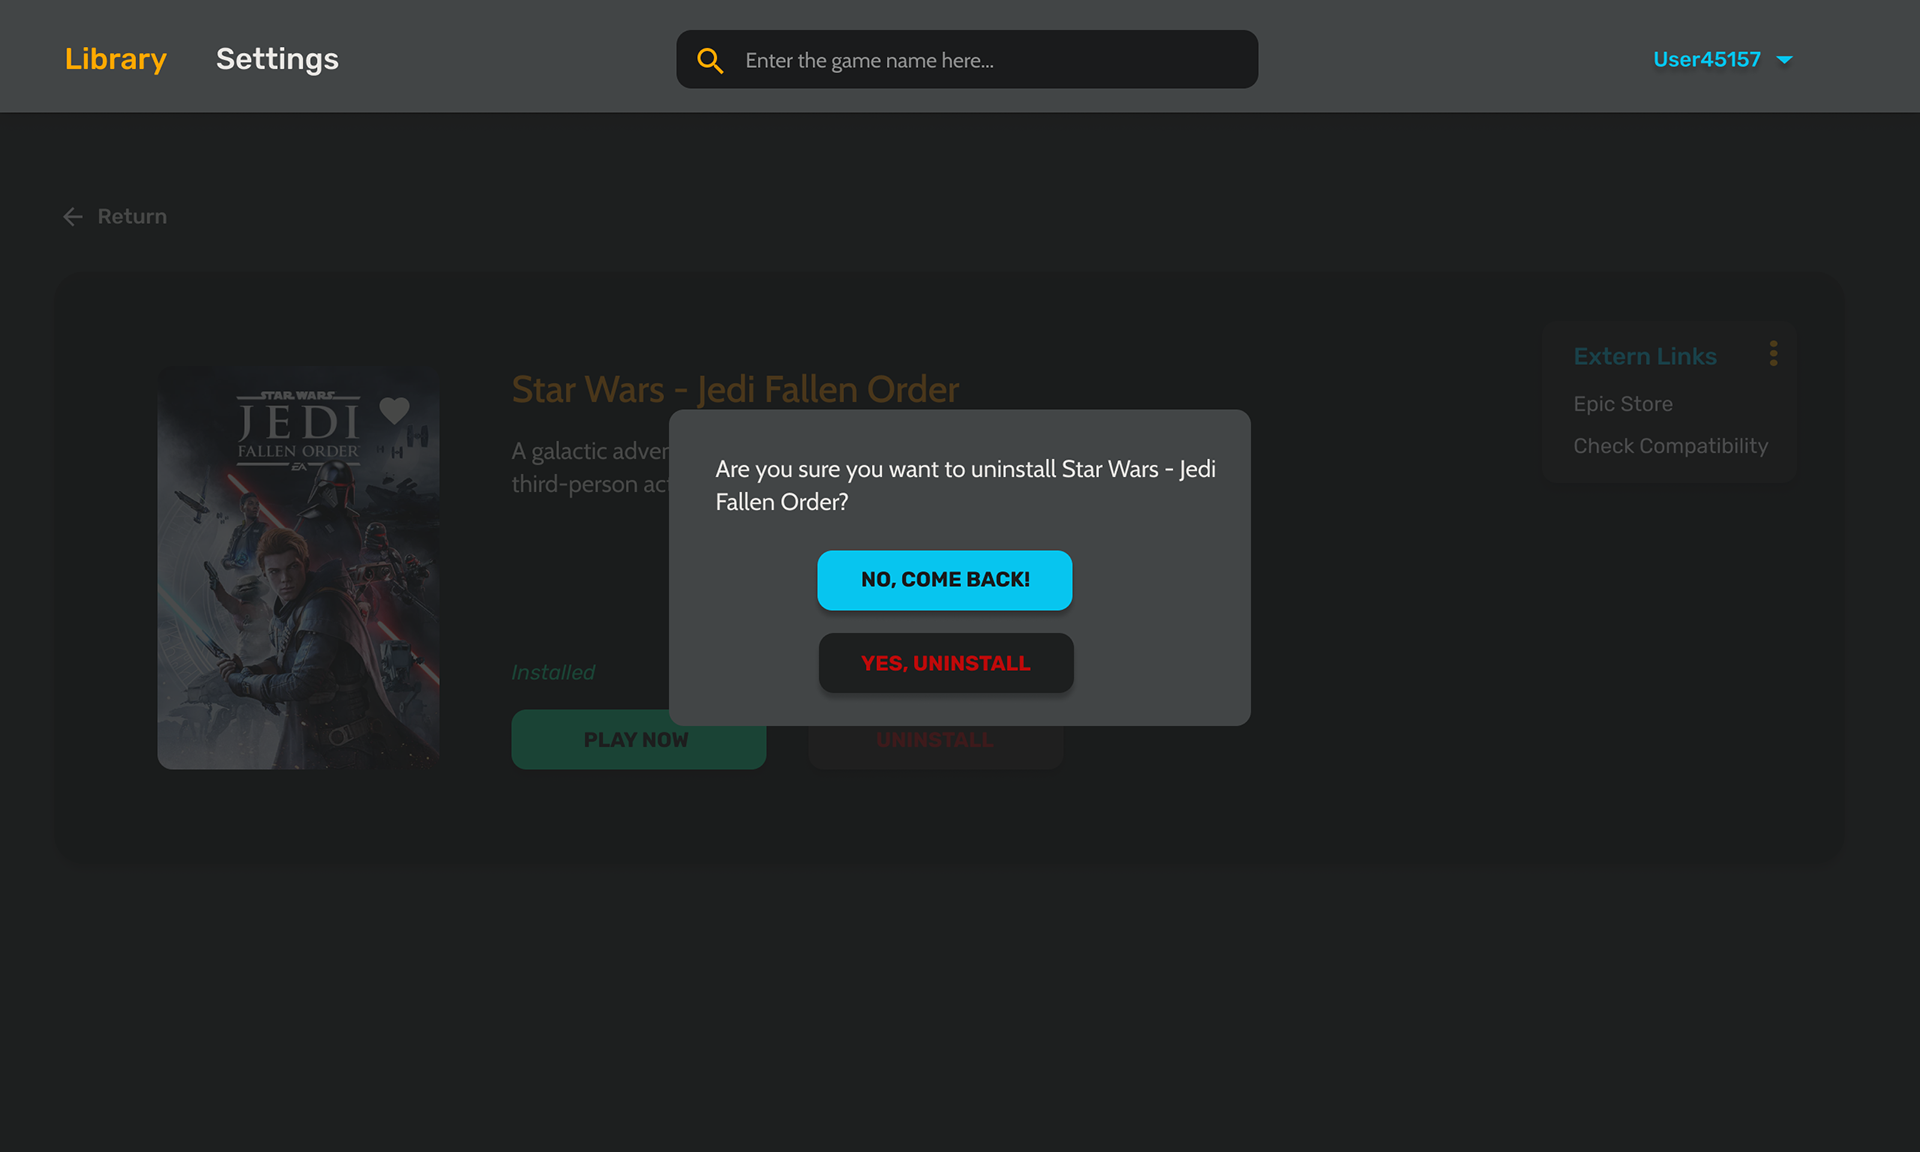Screen dimensions: 1920x1152
Task: Click the orange search magnifier icon
Action: (710, 60)
